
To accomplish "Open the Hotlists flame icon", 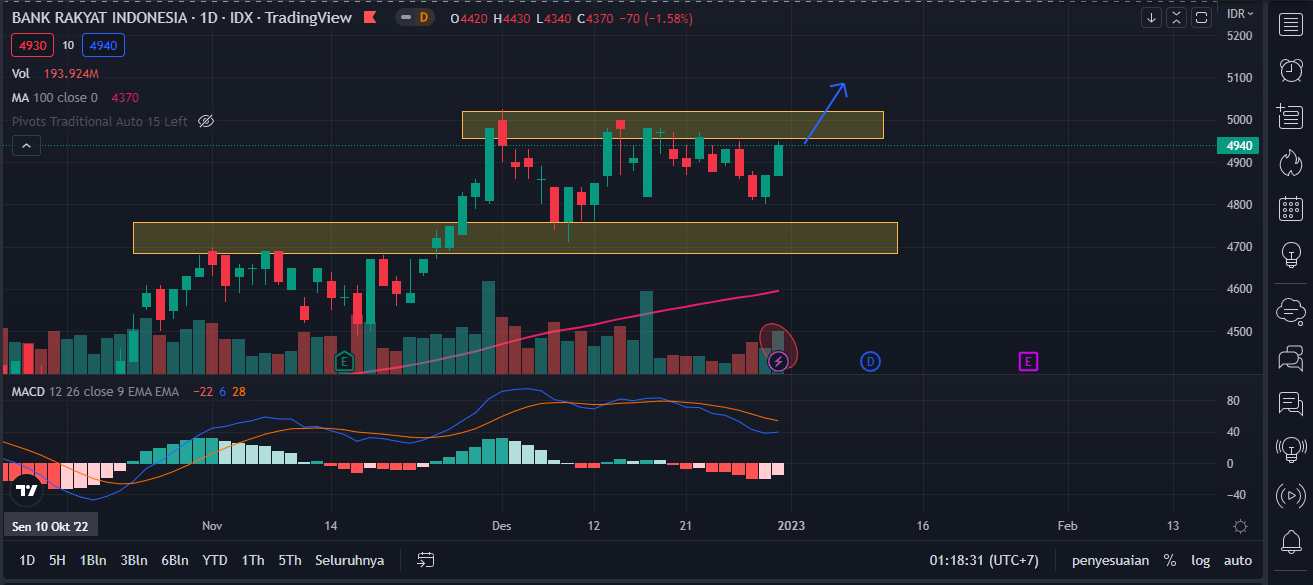I will tap(1291, 162).
